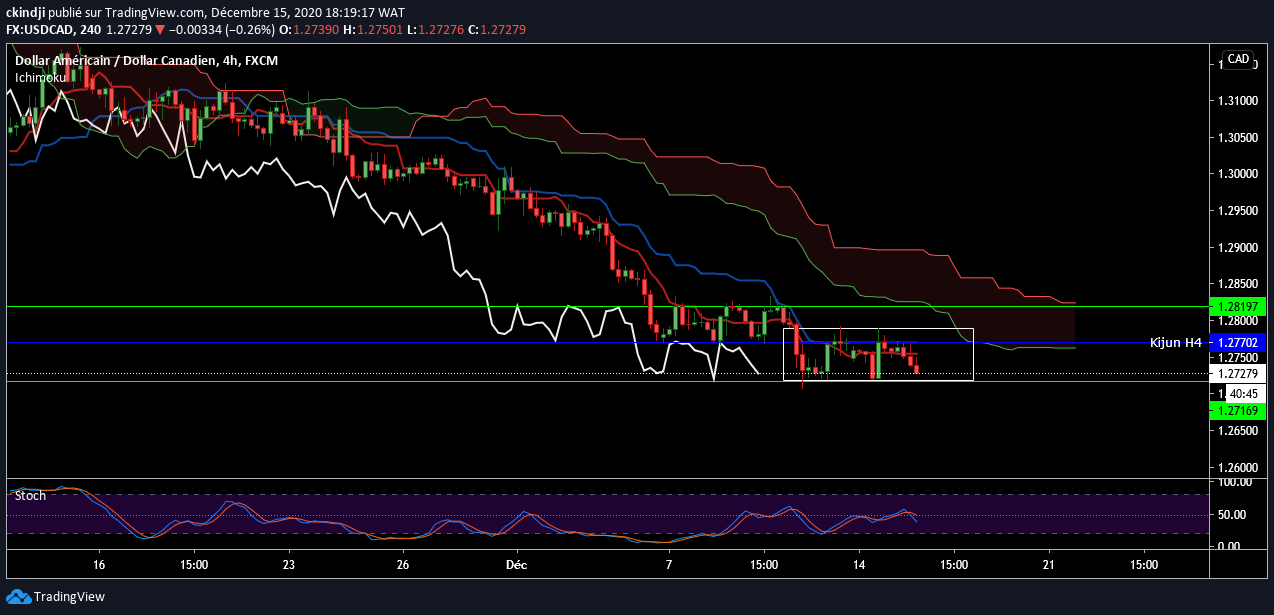Select the Stoch indicator label
The height and width of the screenshot is (615, 1274).
pos(30,495)
